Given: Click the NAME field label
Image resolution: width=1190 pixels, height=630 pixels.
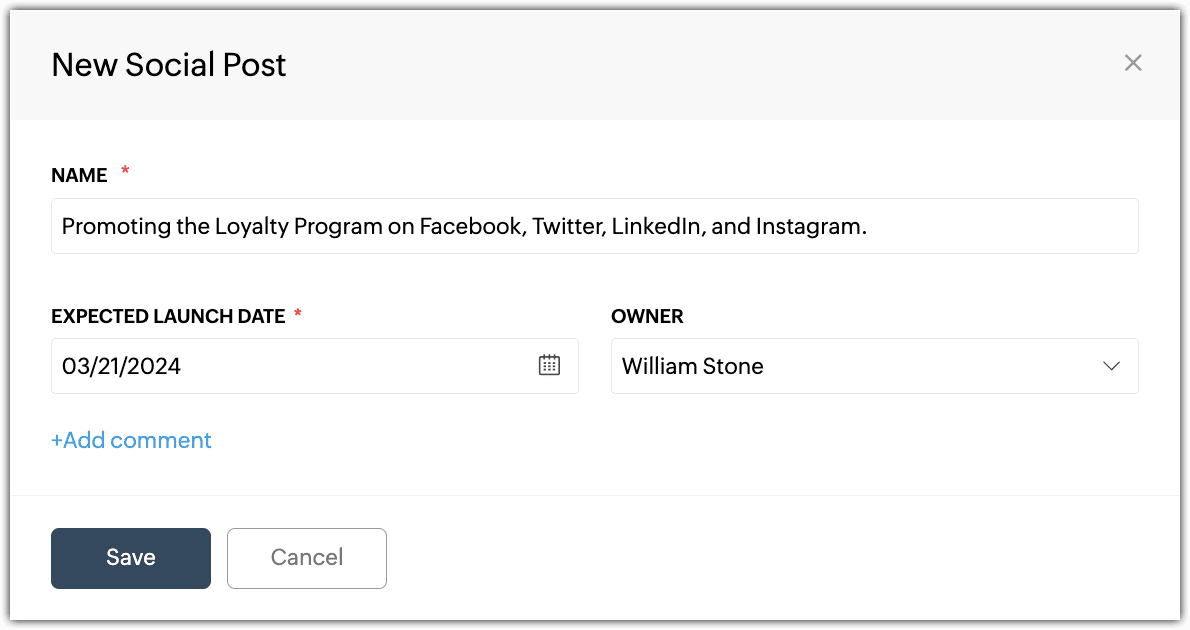Looking at the screenshot, I should tap(79, 175).
